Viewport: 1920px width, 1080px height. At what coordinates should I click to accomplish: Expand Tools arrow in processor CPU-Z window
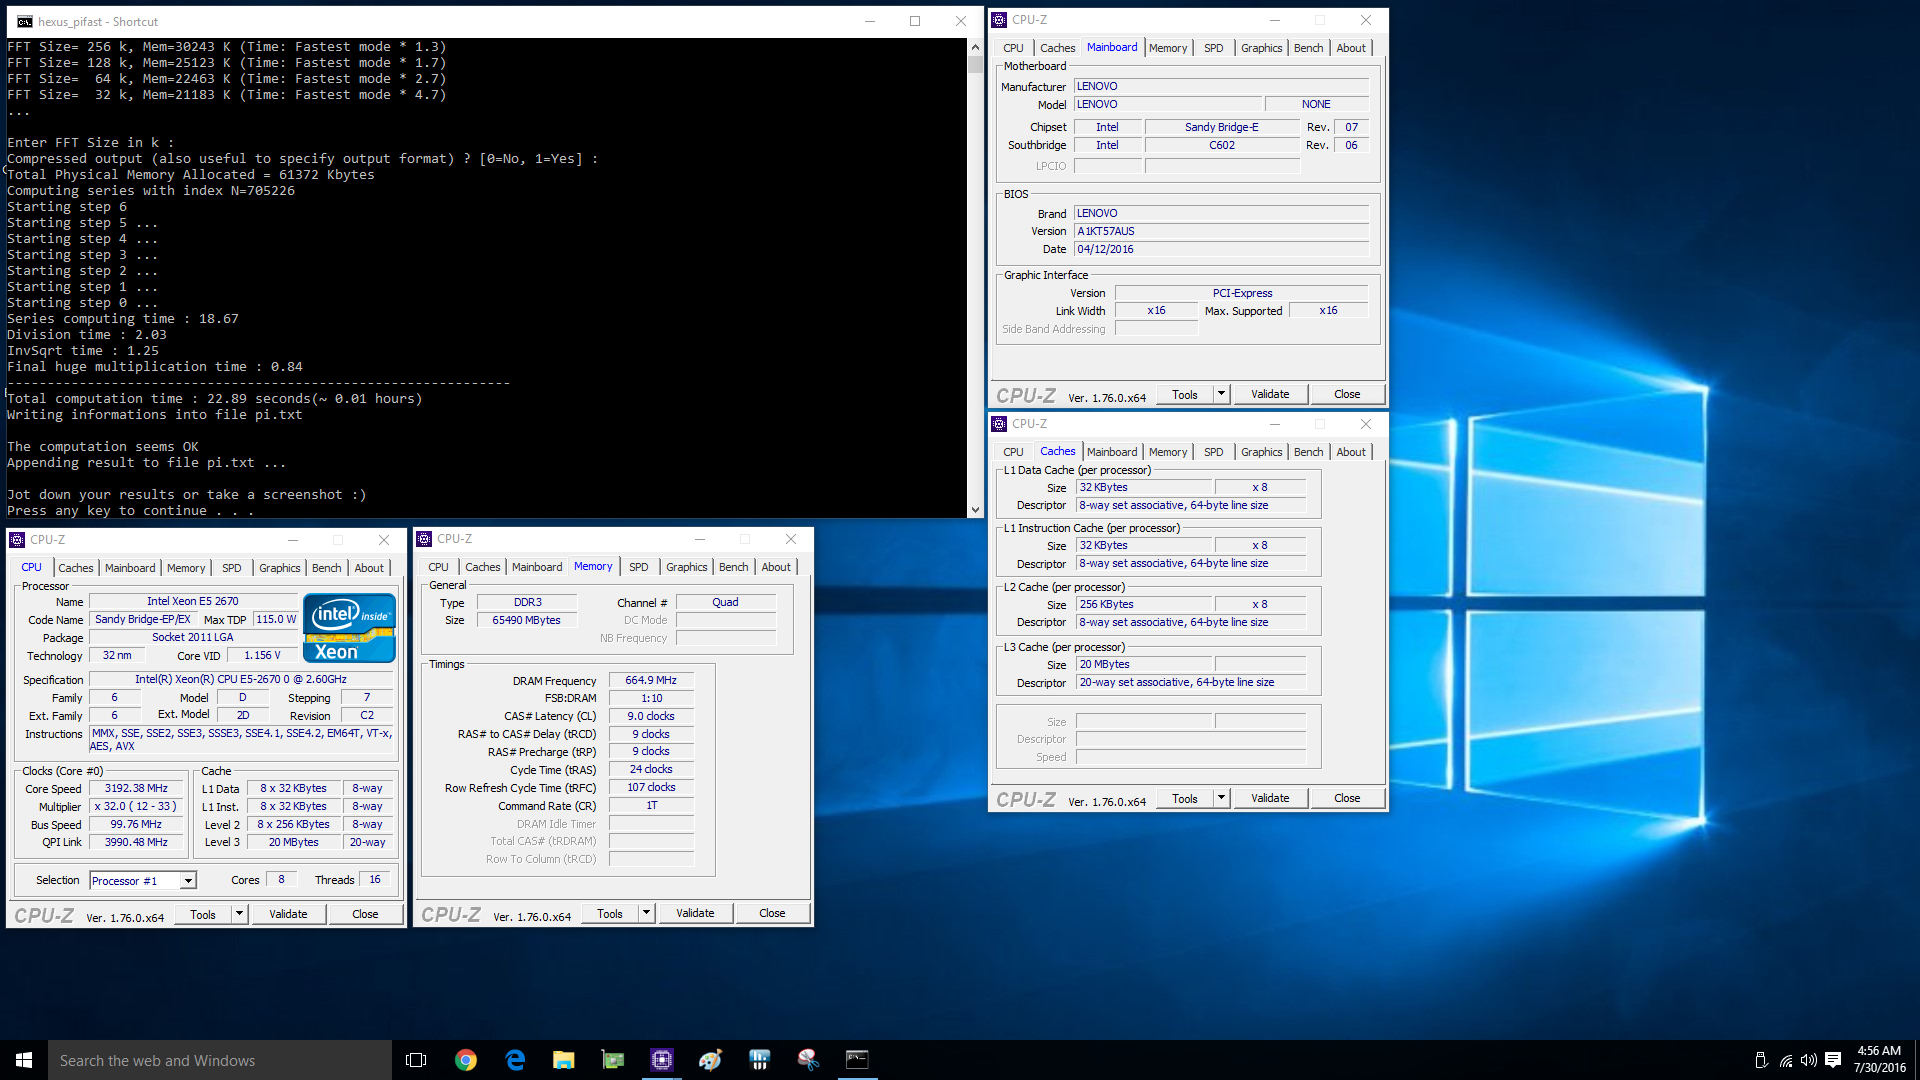click(x=239, y=914)
